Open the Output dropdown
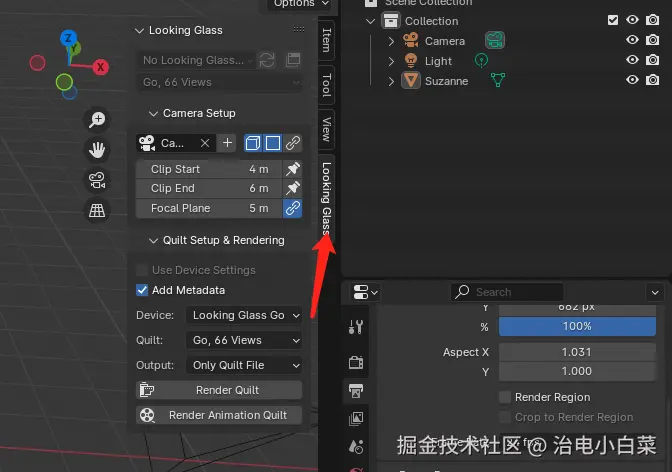Image resolution: width=672 pixels, height=472 pixels. [244, 365]
